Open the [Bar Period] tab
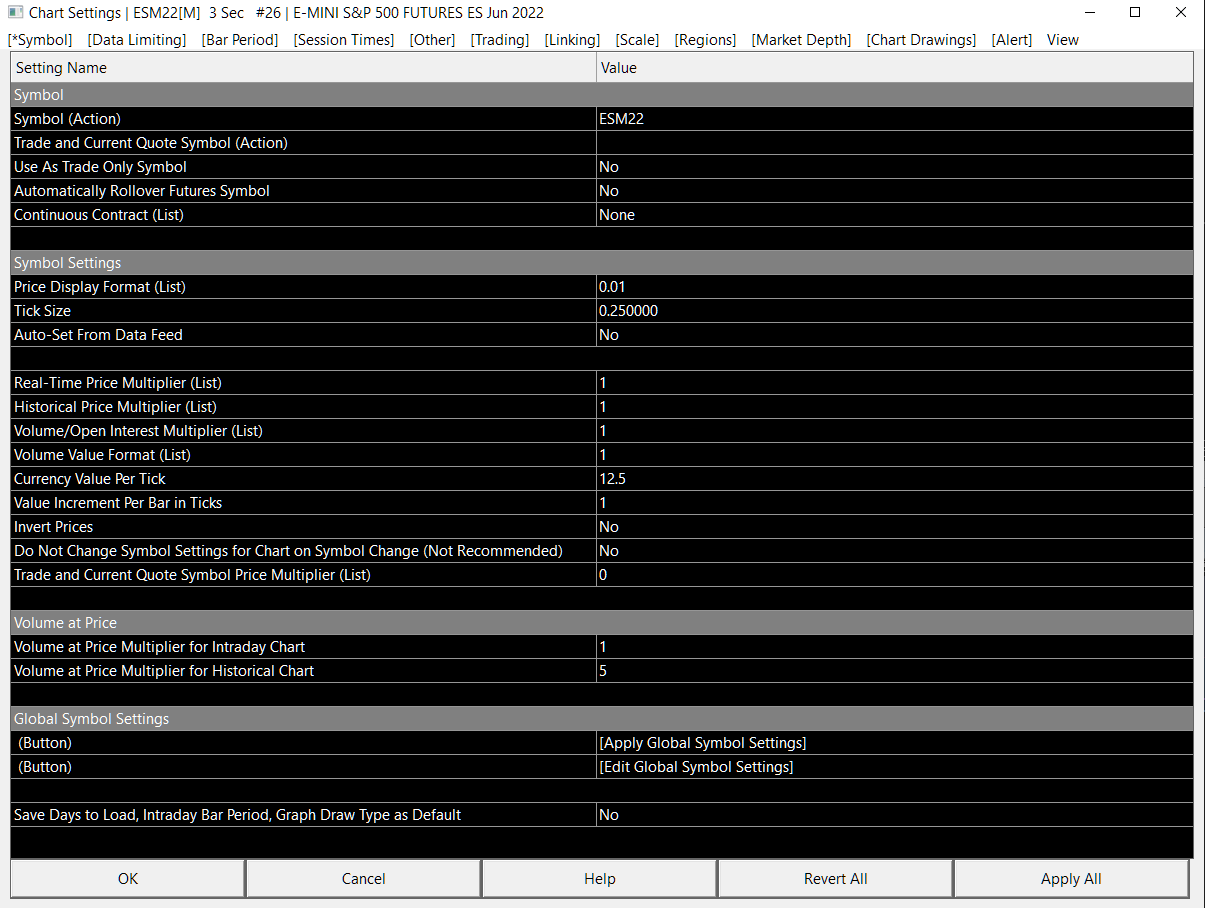The height and width of the screenshot is (908, 1205). [240, 40]
